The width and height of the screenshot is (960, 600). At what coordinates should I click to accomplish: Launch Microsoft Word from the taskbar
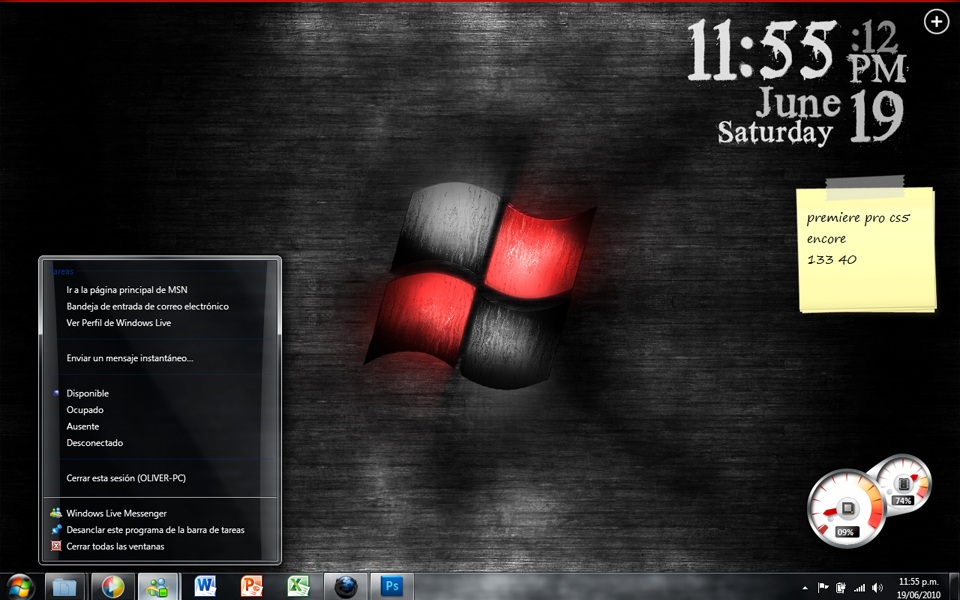[205, 587]
